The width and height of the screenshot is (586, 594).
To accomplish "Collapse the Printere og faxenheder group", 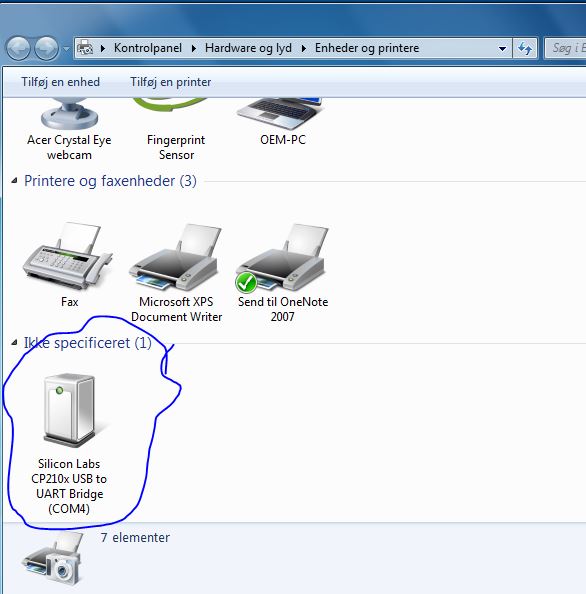I will (x=14, y=181).
